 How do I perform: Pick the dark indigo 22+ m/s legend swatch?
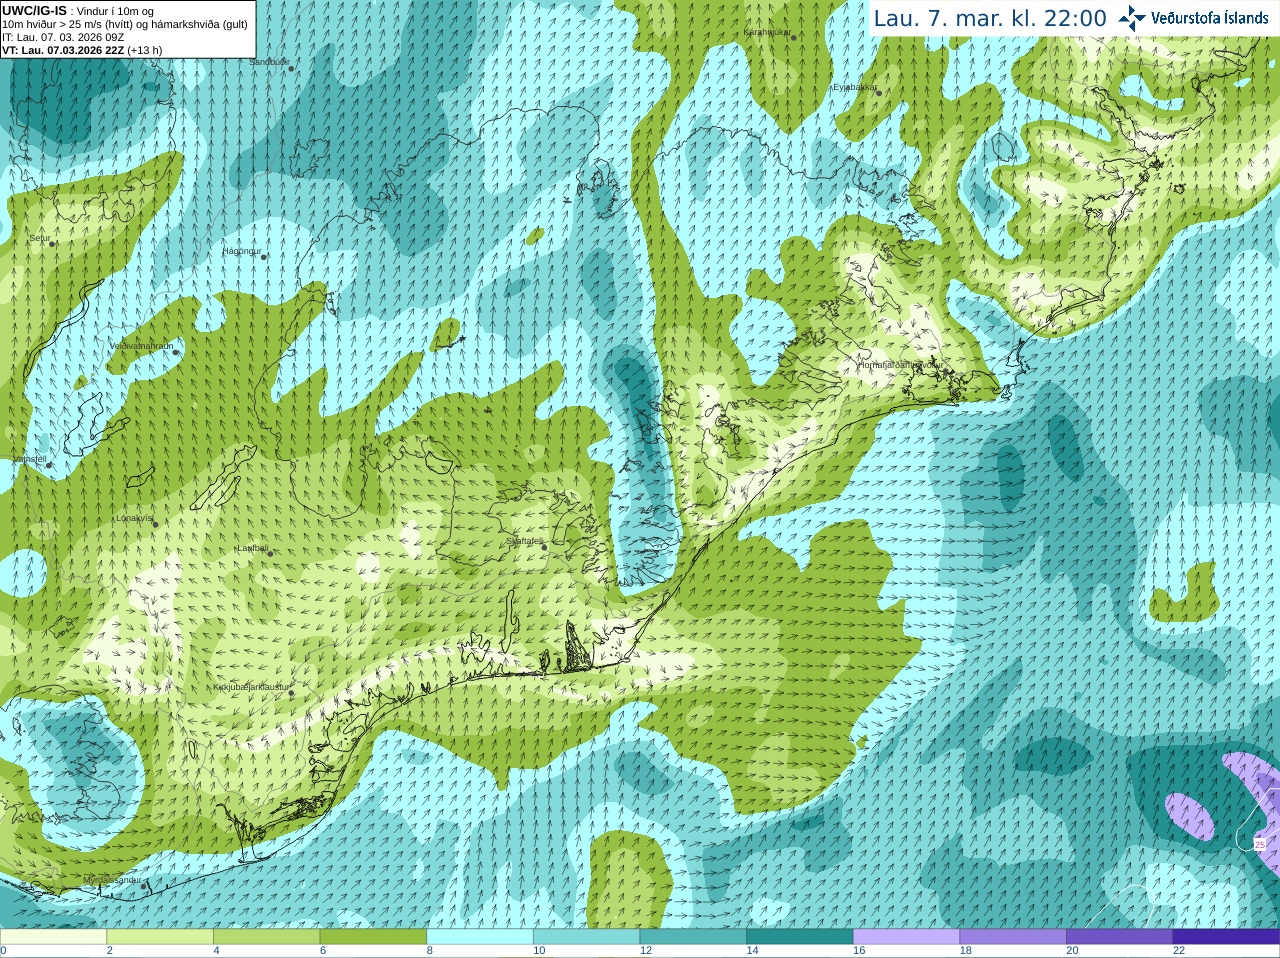click(x=1226, y=937)
